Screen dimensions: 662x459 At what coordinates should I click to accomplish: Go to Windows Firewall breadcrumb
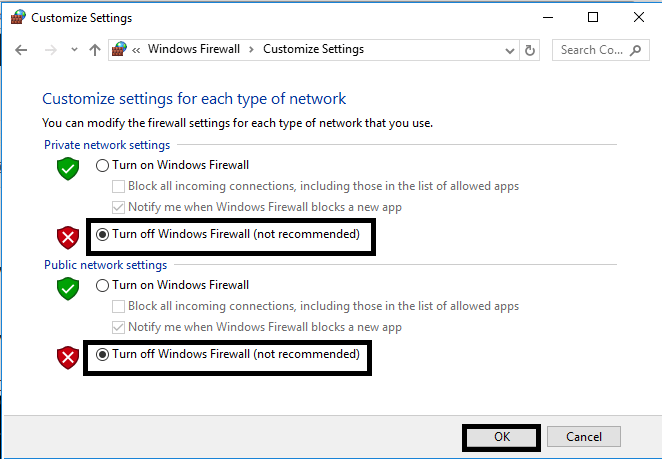click(x=196, y=50)
